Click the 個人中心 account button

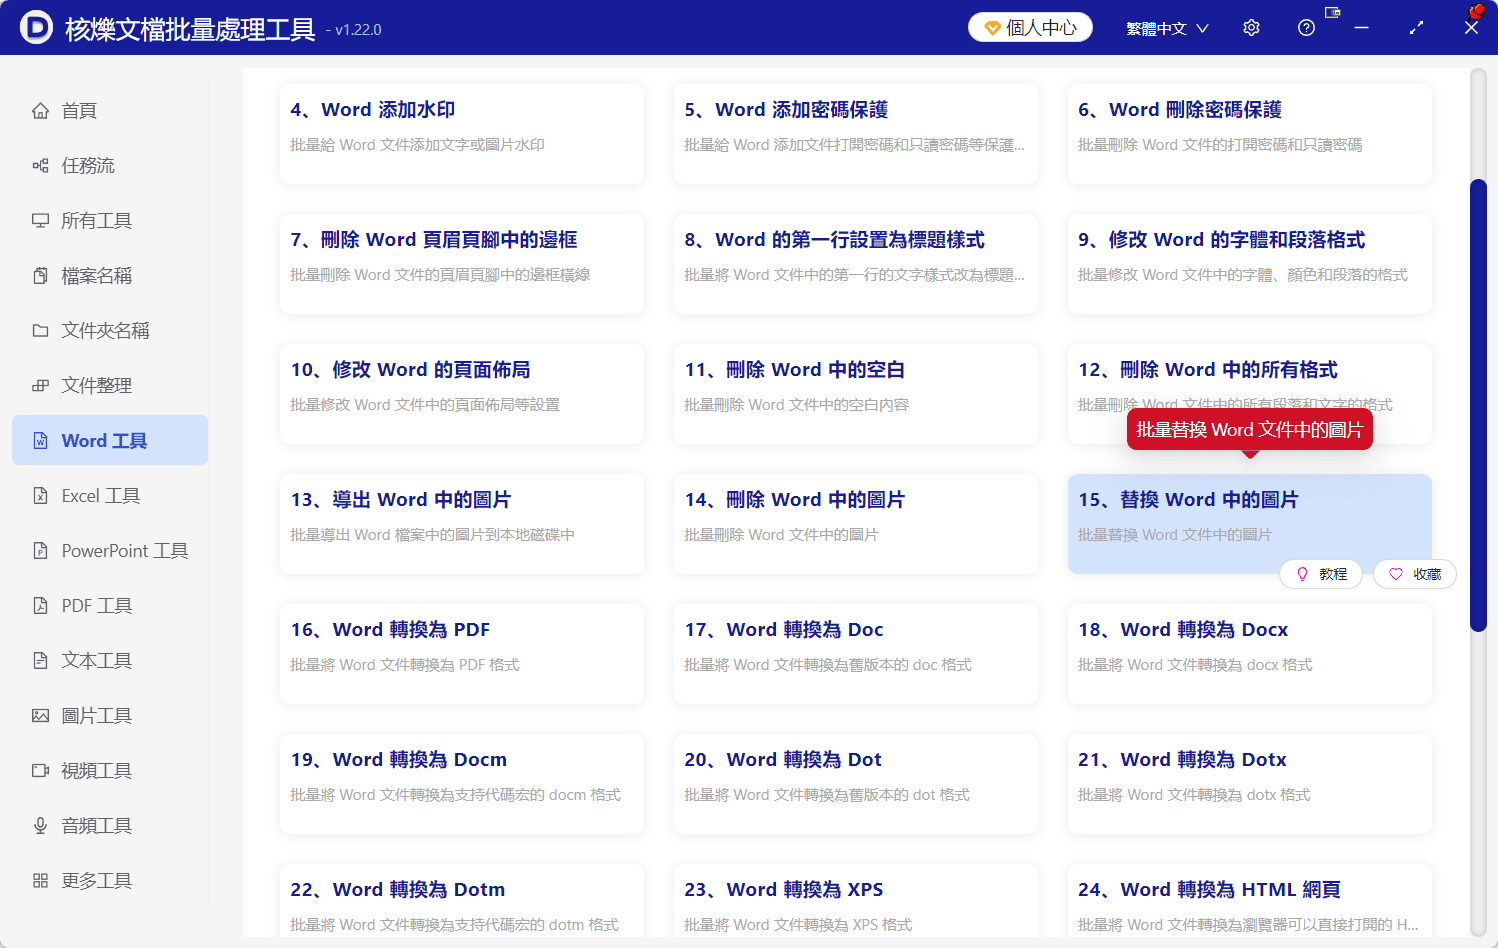1029,27
